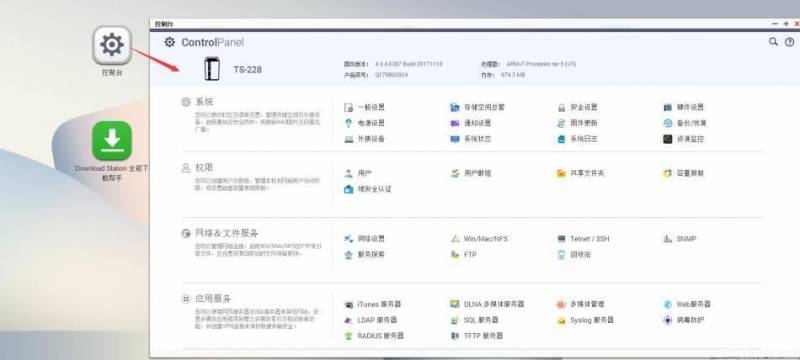Open 共享文件夹 shared folders
The height and width of the screenshot is (360, 800).
[581, 173]
